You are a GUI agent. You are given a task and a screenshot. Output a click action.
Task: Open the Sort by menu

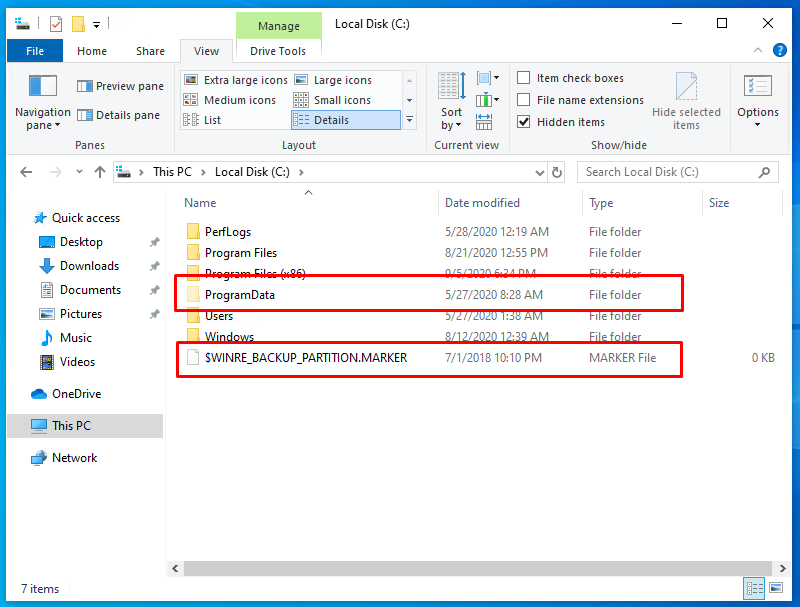(452, 101)
